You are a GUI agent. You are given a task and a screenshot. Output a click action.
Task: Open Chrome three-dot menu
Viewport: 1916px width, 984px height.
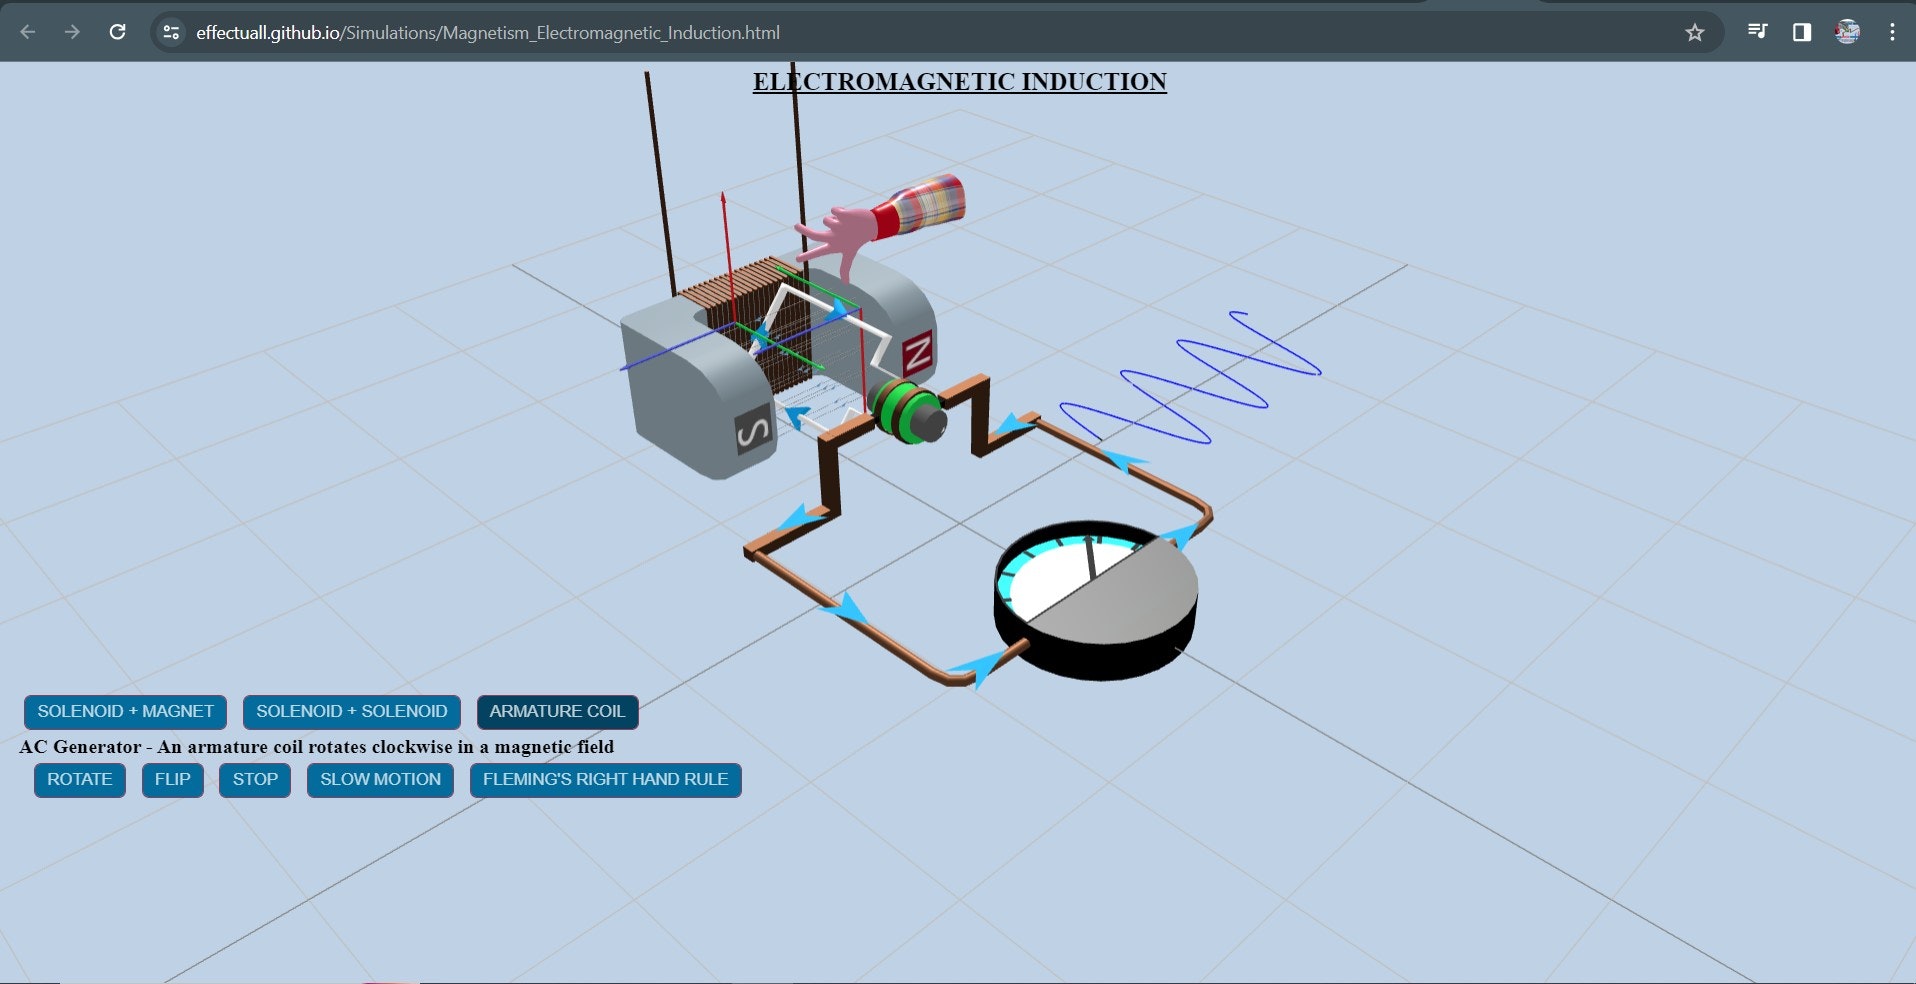pos(1892,32)
